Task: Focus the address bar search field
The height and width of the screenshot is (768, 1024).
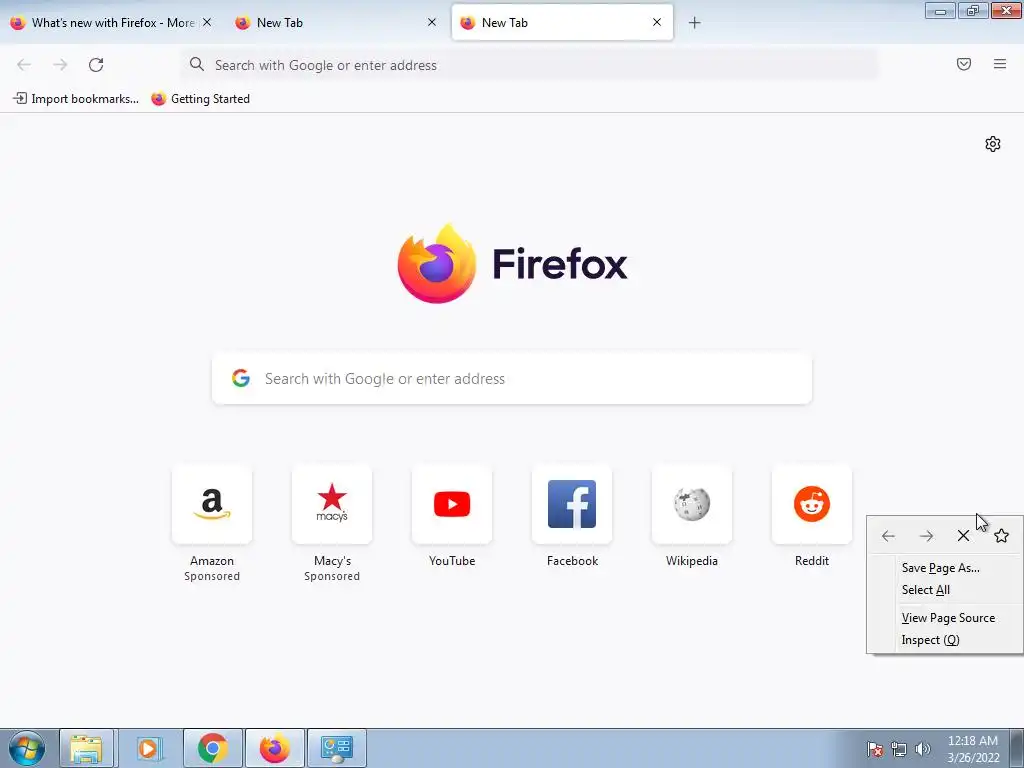Action: (x=529, y=65)
